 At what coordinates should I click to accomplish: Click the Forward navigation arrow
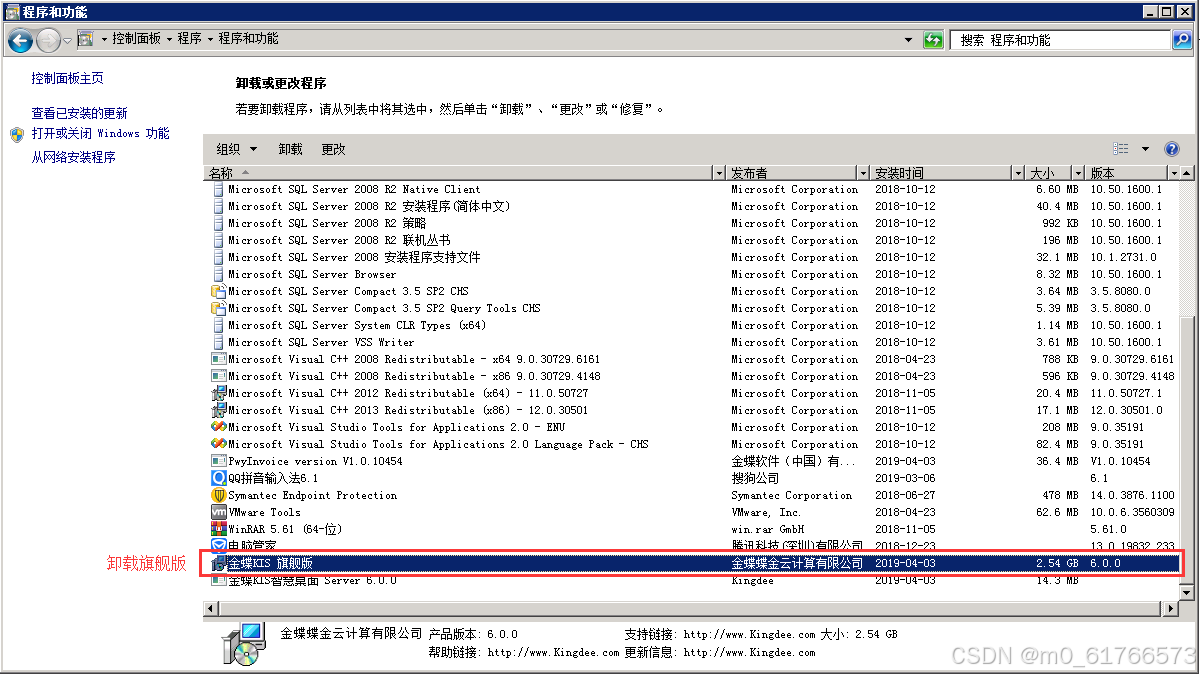[x=48, y=40]
